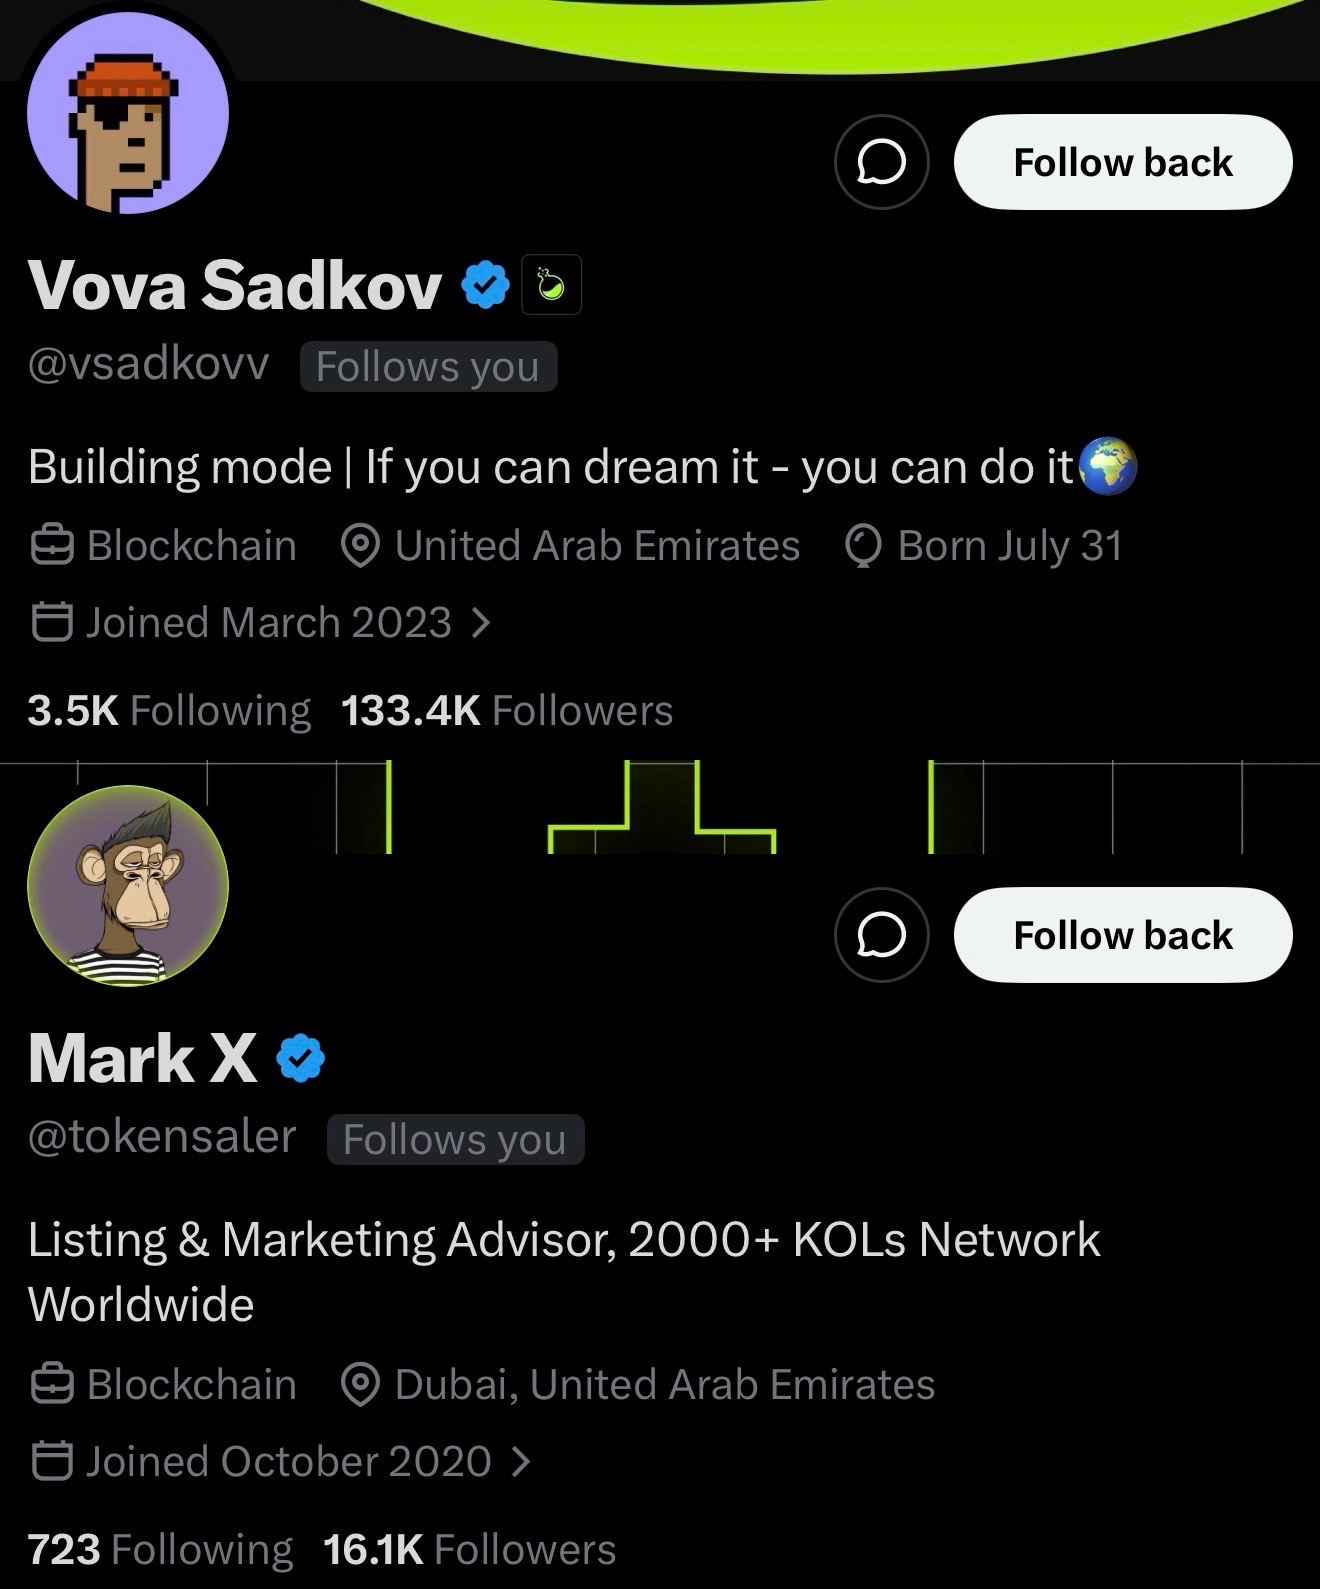
Task: Click briefcase icon beside Vova's Blockchain label
Action: coord(51,546)
